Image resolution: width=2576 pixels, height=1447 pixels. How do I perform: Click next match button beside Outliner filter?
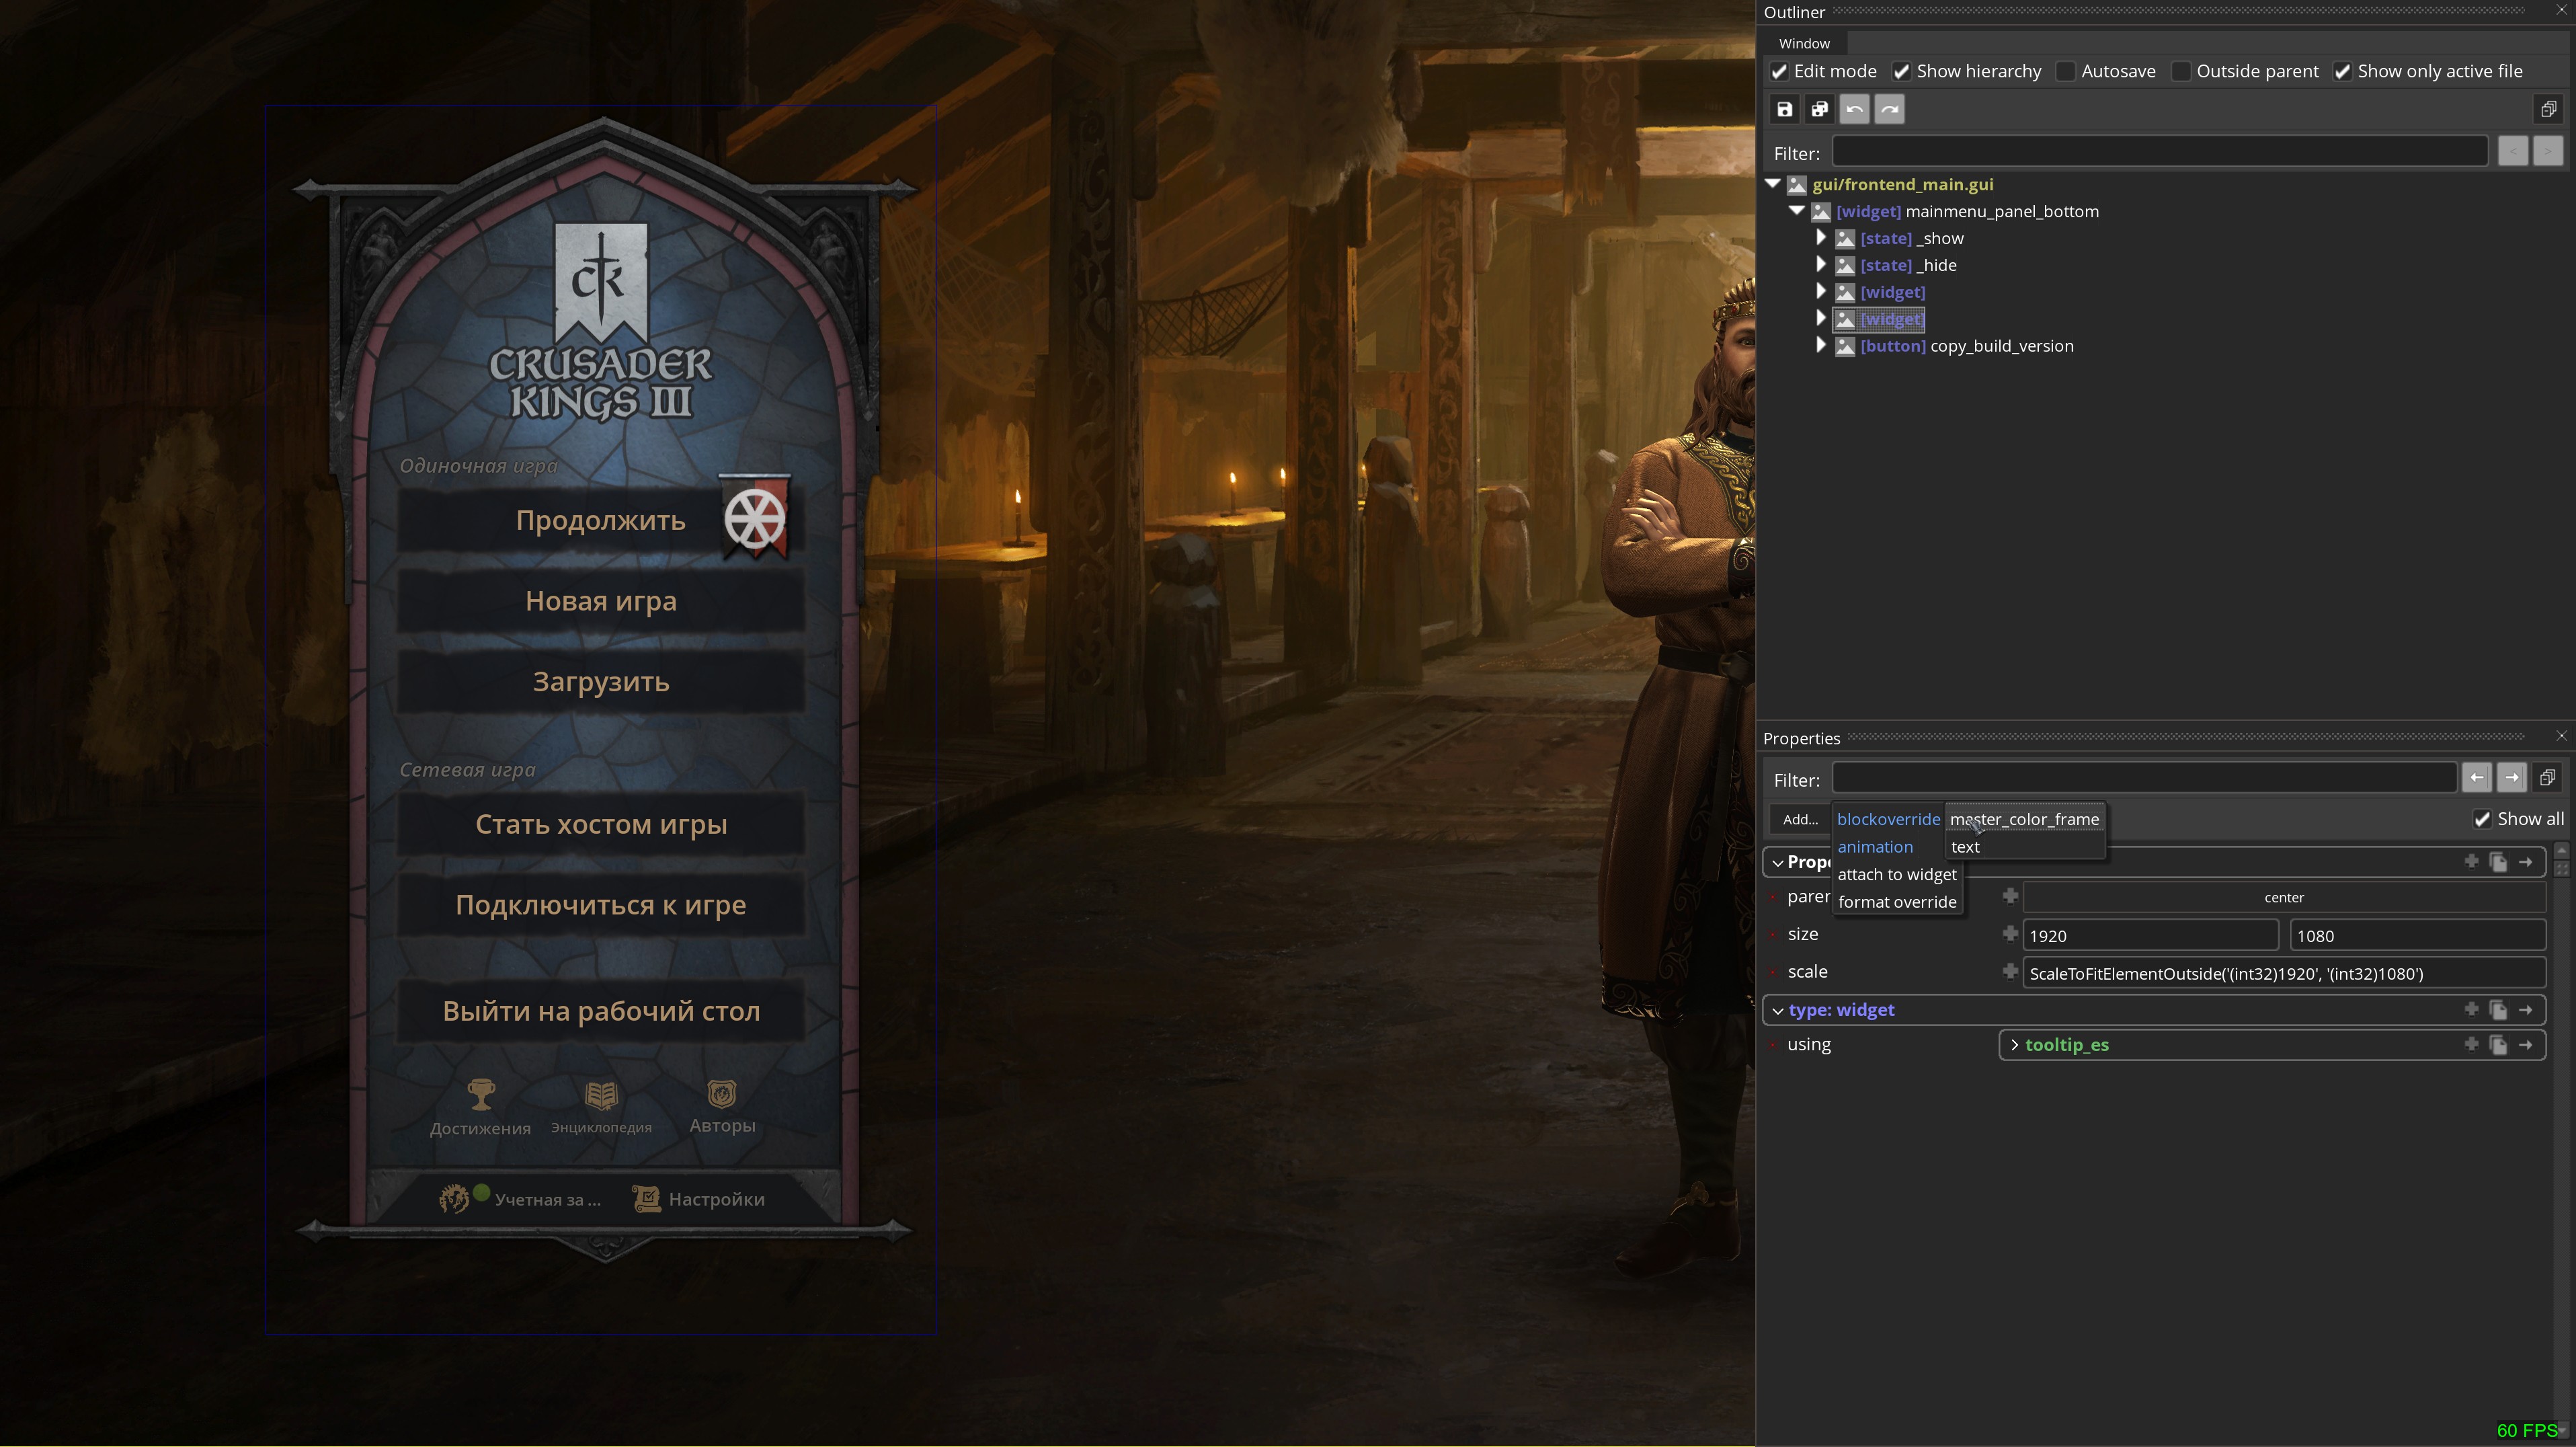(2547, 152)
